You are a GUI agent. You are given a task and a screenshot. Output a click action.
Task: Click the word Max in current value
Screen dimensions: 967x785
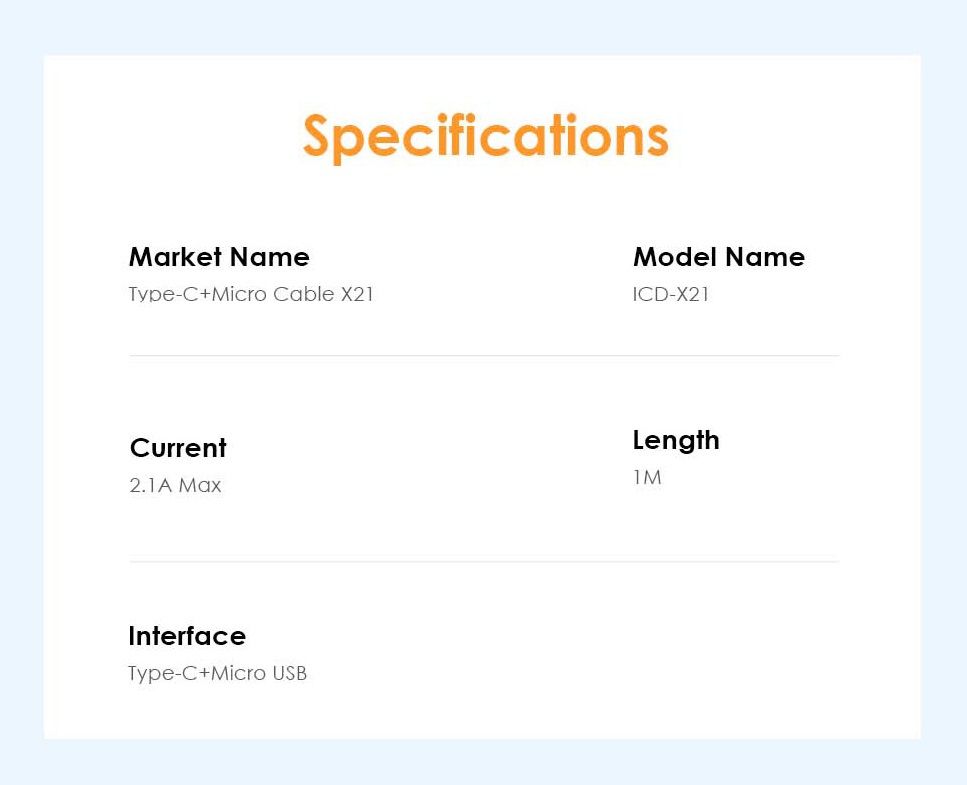pos(200,486)
